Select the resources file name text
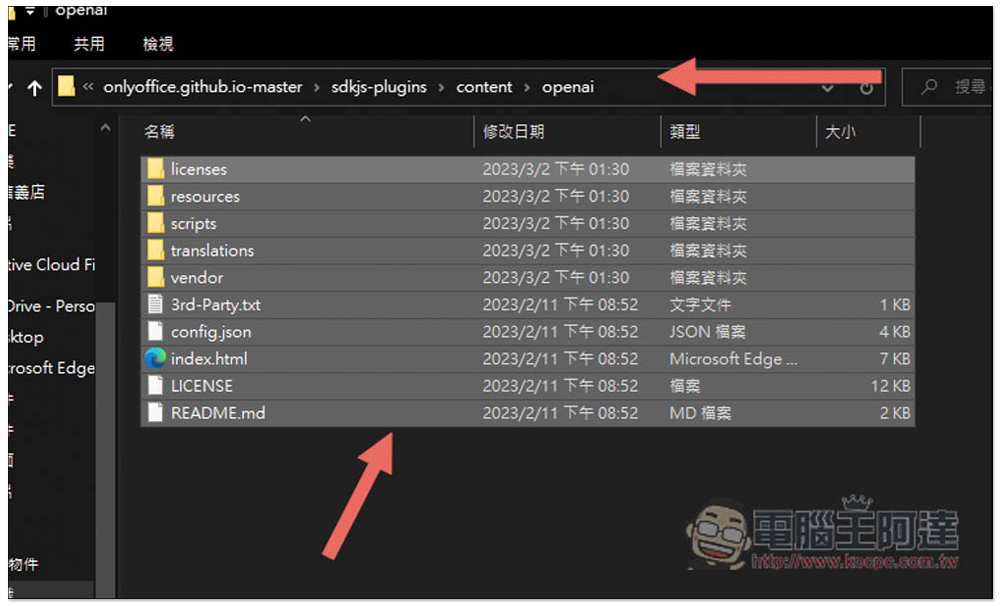Screen dimensions: 1000x606 [x=205, y=196]
